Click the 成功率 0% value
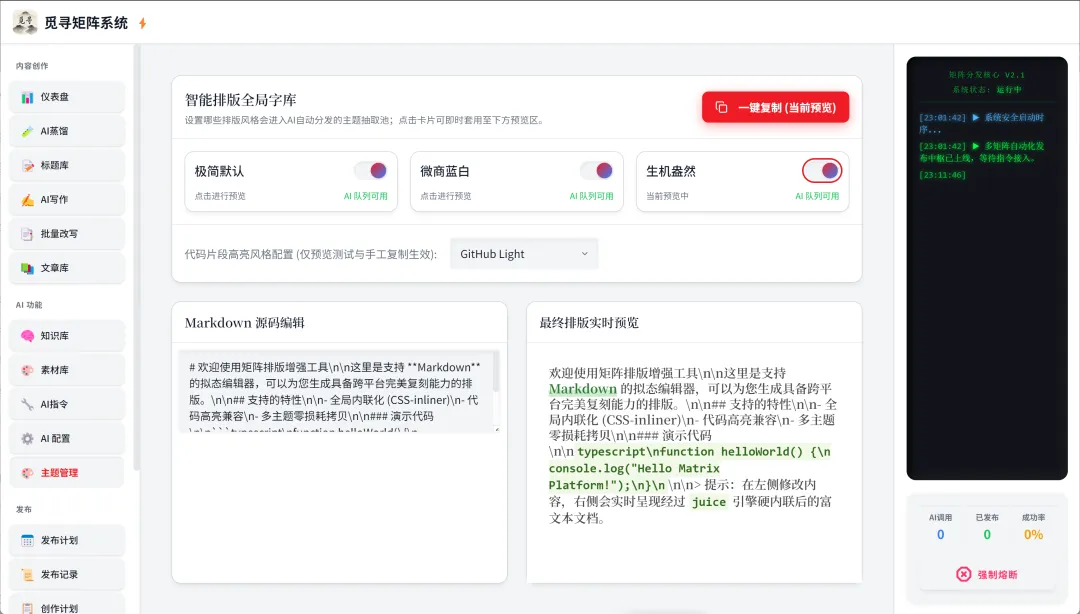Screen dimensions: 1080x614 pyautogui.click(x=1033, y=535)
